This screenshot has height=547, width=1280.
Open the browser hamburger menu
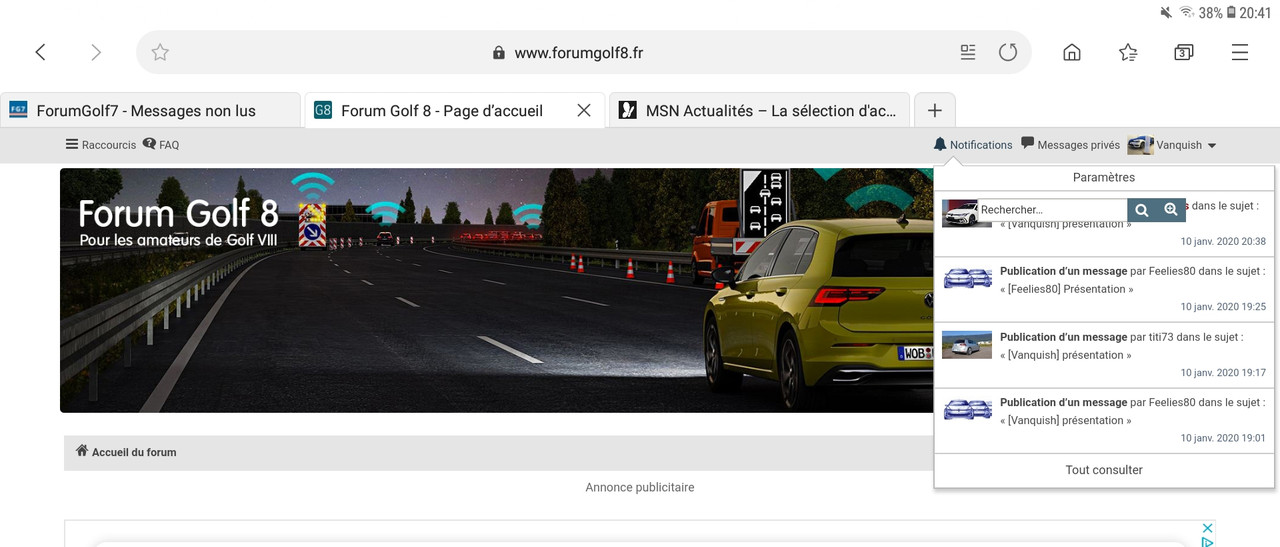pos(1240,52)
